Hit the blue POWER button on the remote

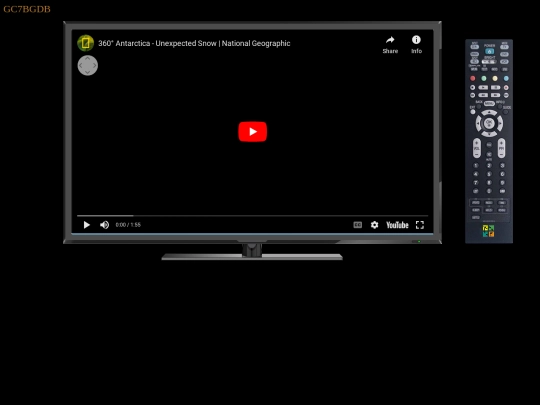489,51
